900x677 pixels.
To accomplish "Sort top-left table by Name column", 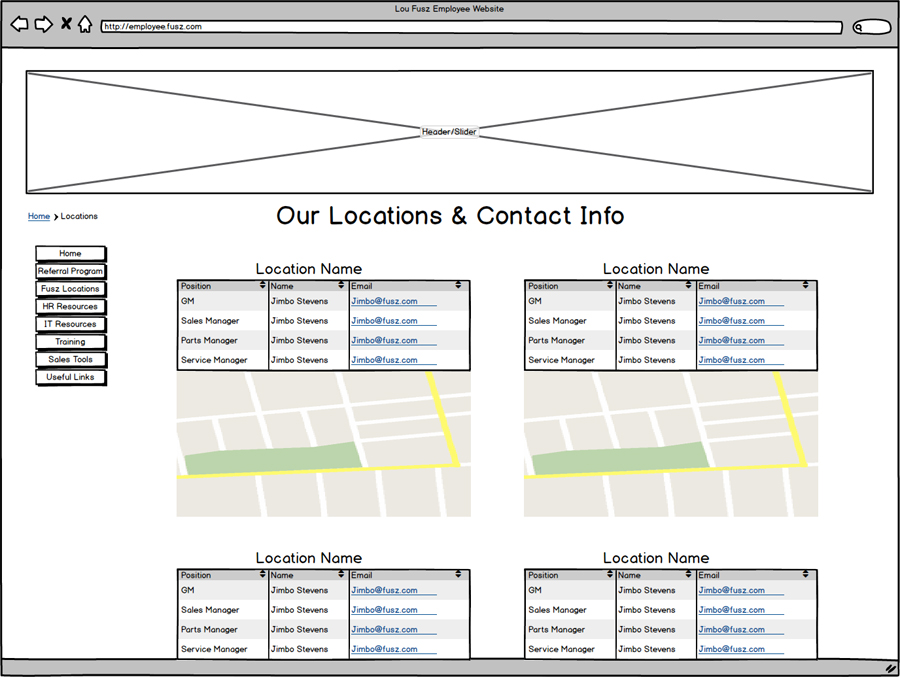I will point(341,285).
